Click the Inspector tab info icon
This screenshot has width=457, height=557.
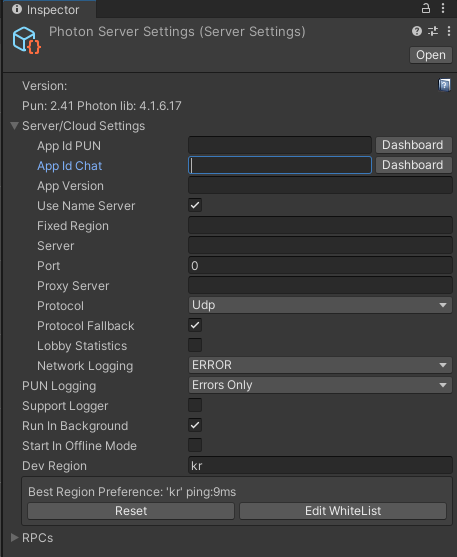tap(17, 9)
